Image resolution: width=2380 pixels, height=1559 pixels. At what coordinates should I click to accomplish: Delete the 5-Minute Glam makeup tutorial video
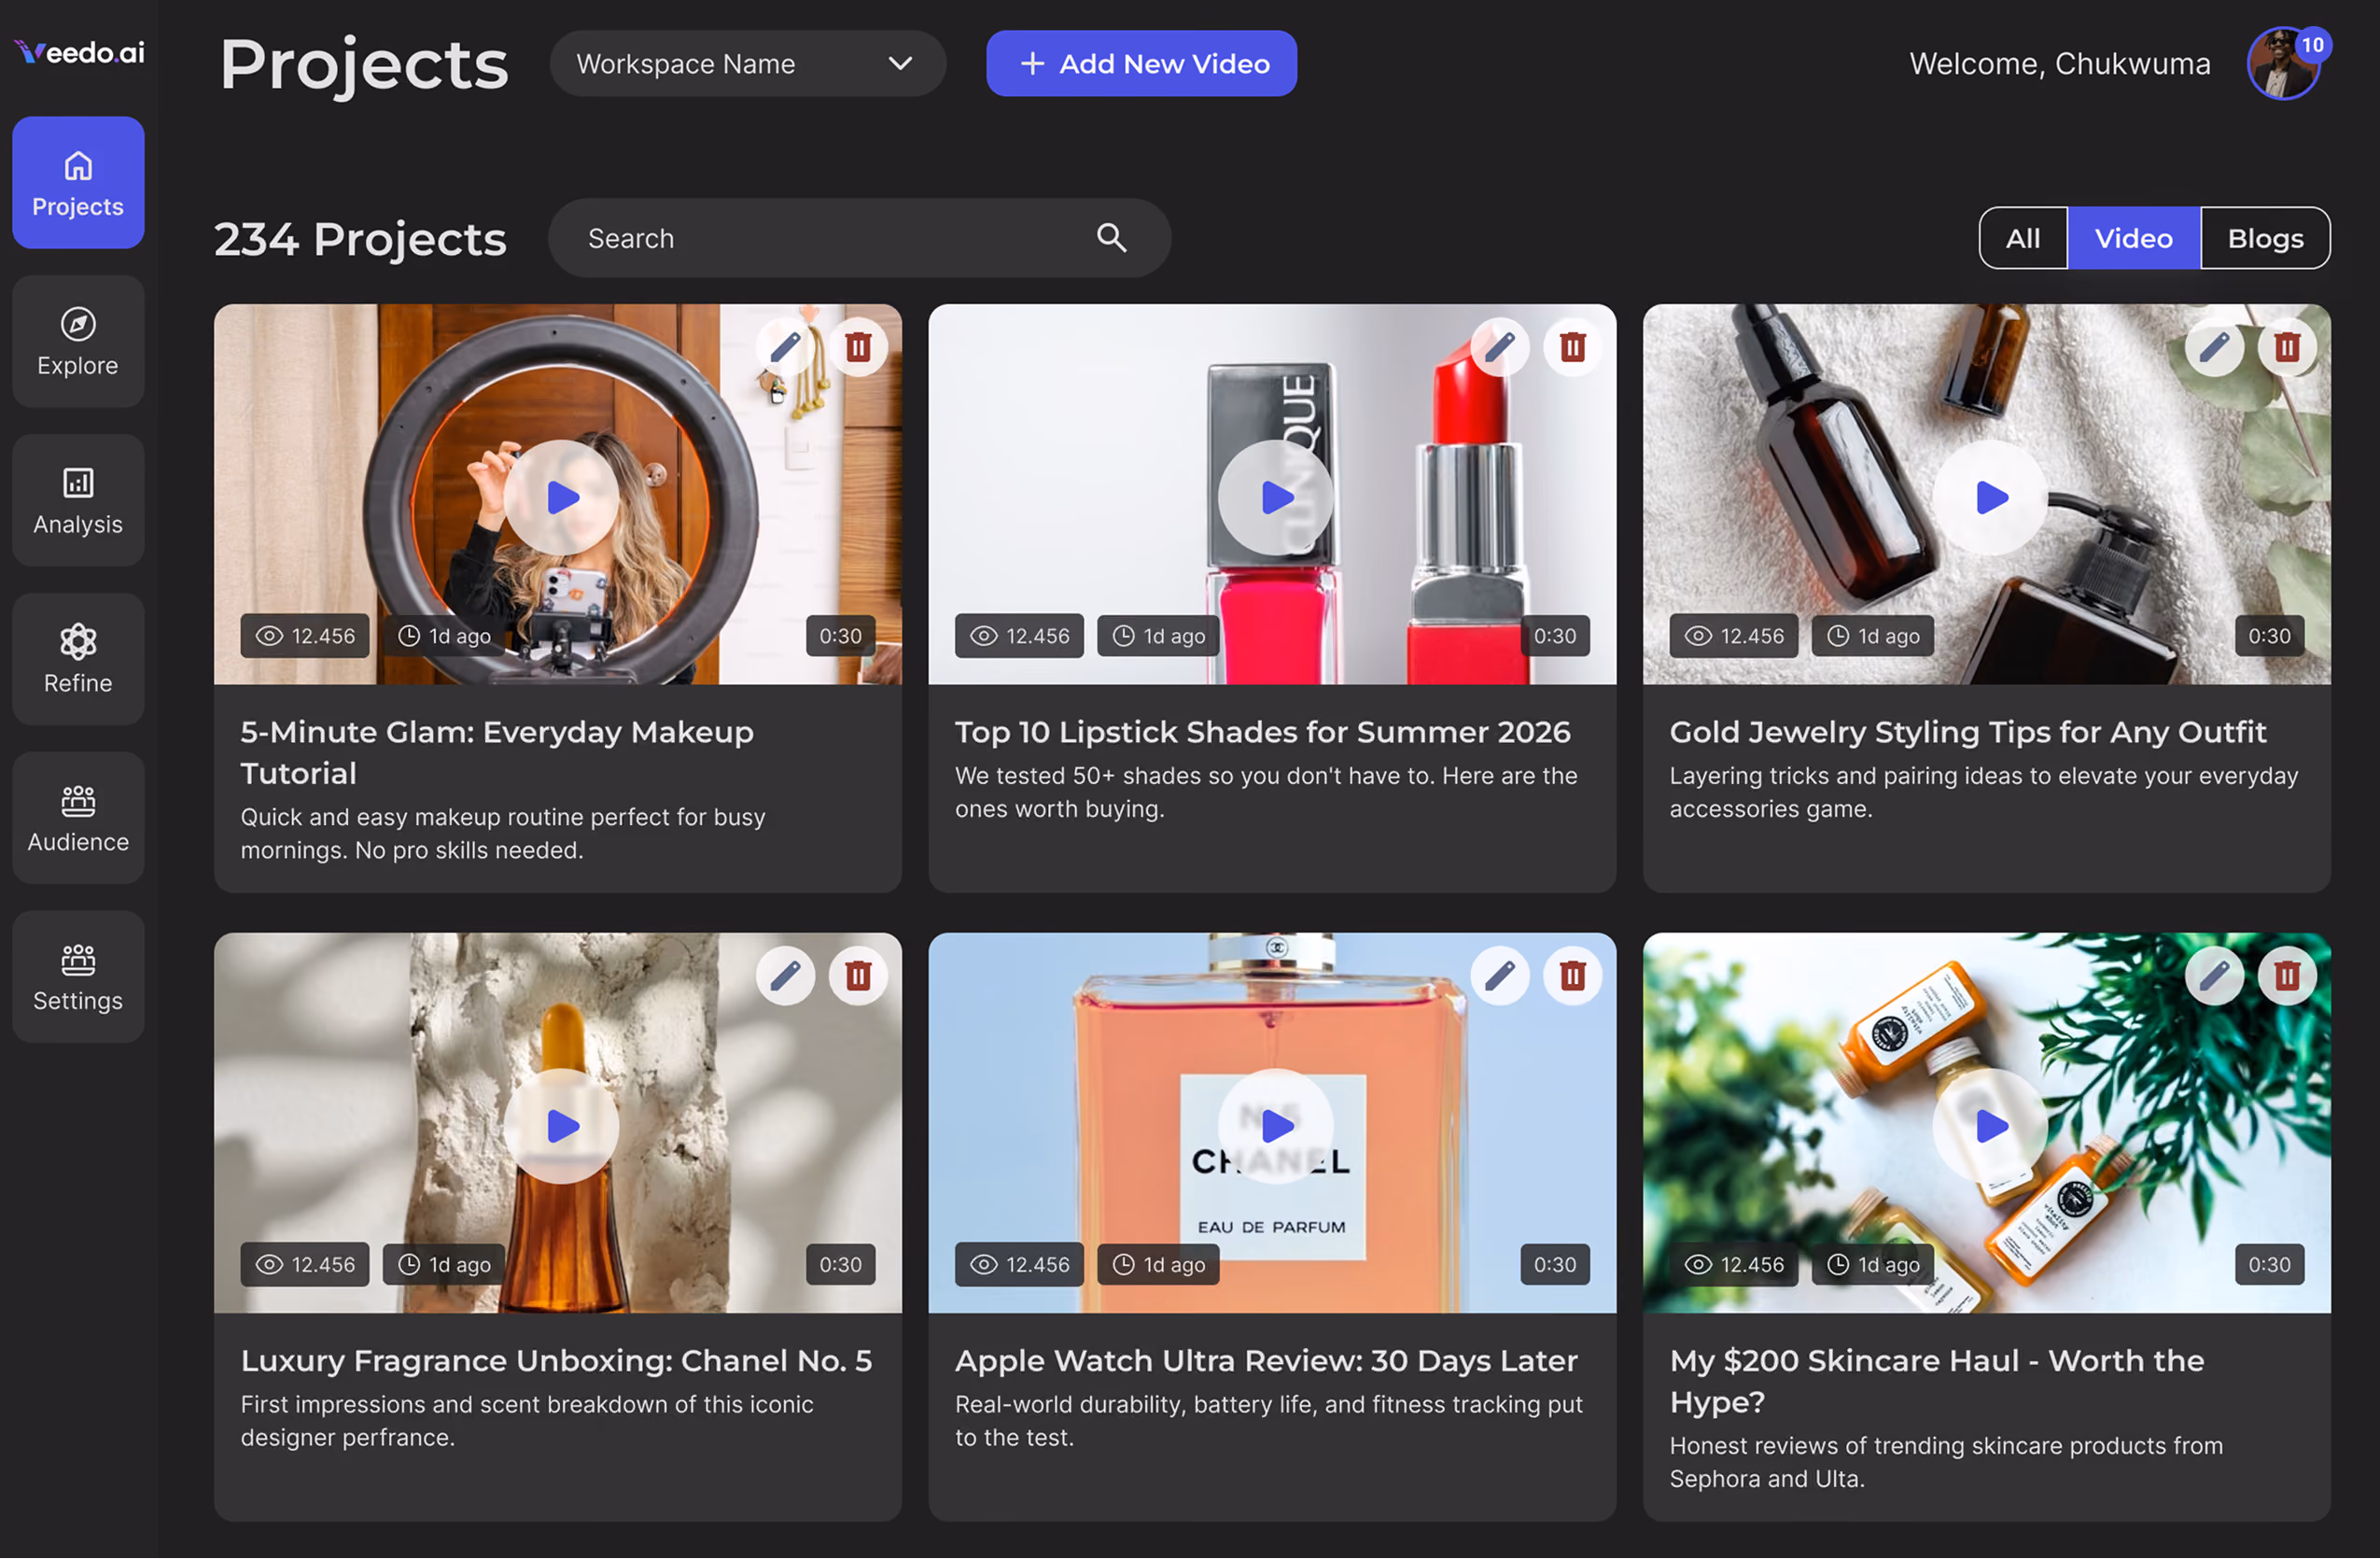[x=858, y=347]
